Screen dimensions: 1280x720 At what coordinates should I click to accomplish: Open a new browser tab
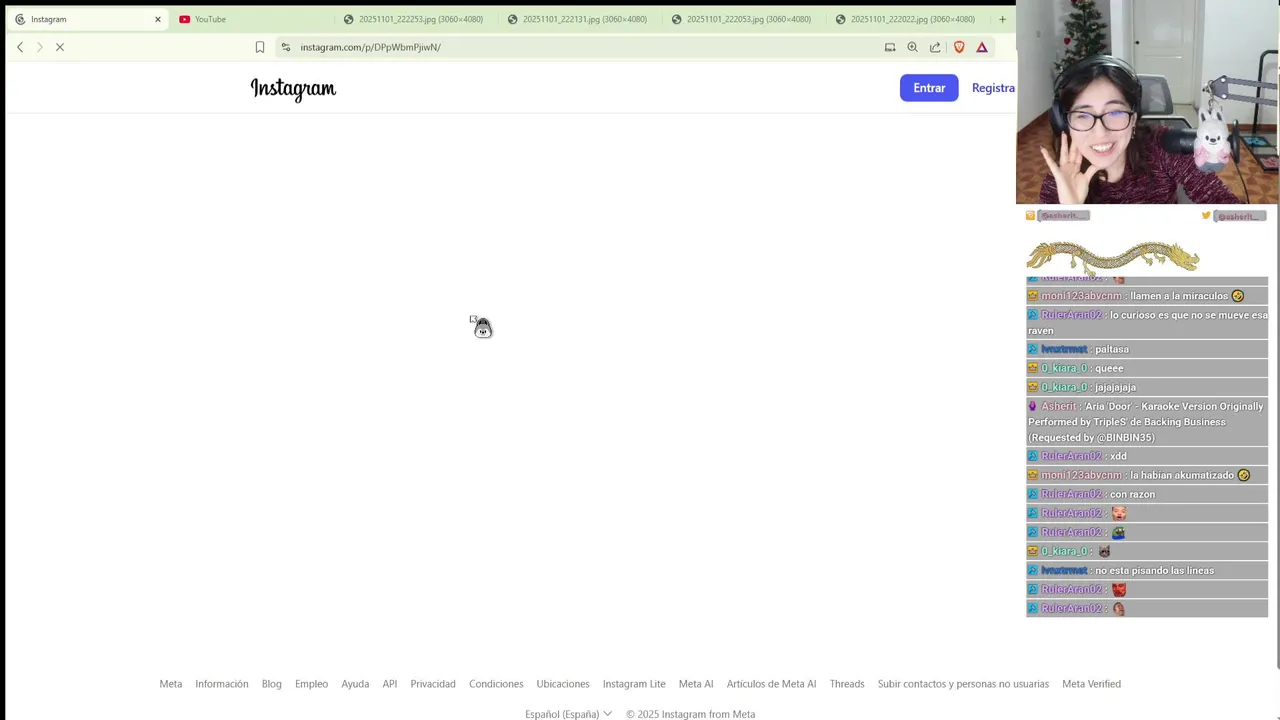pos(1002,19)
